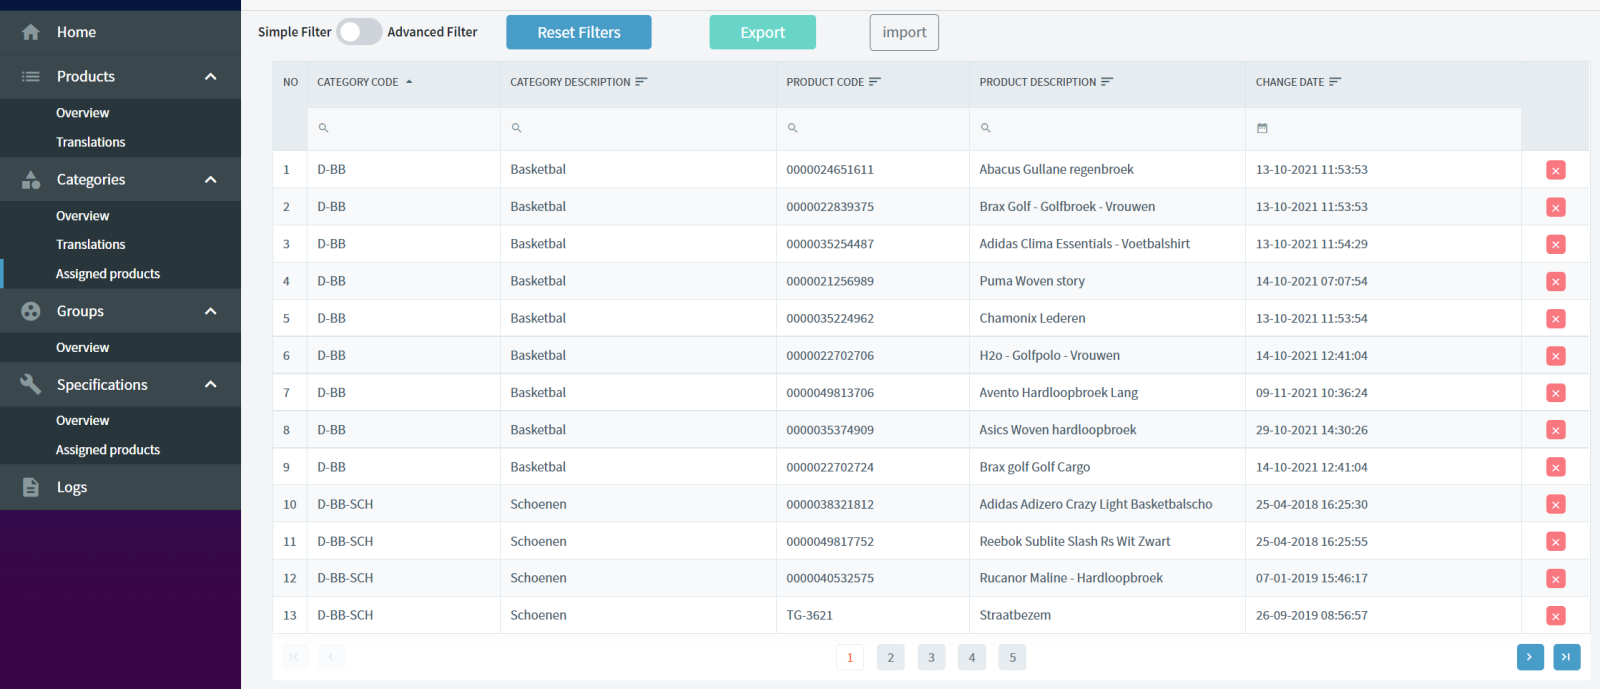Click the Reset Filters button
Screen dimensions: 1600x689
[578, 32]
